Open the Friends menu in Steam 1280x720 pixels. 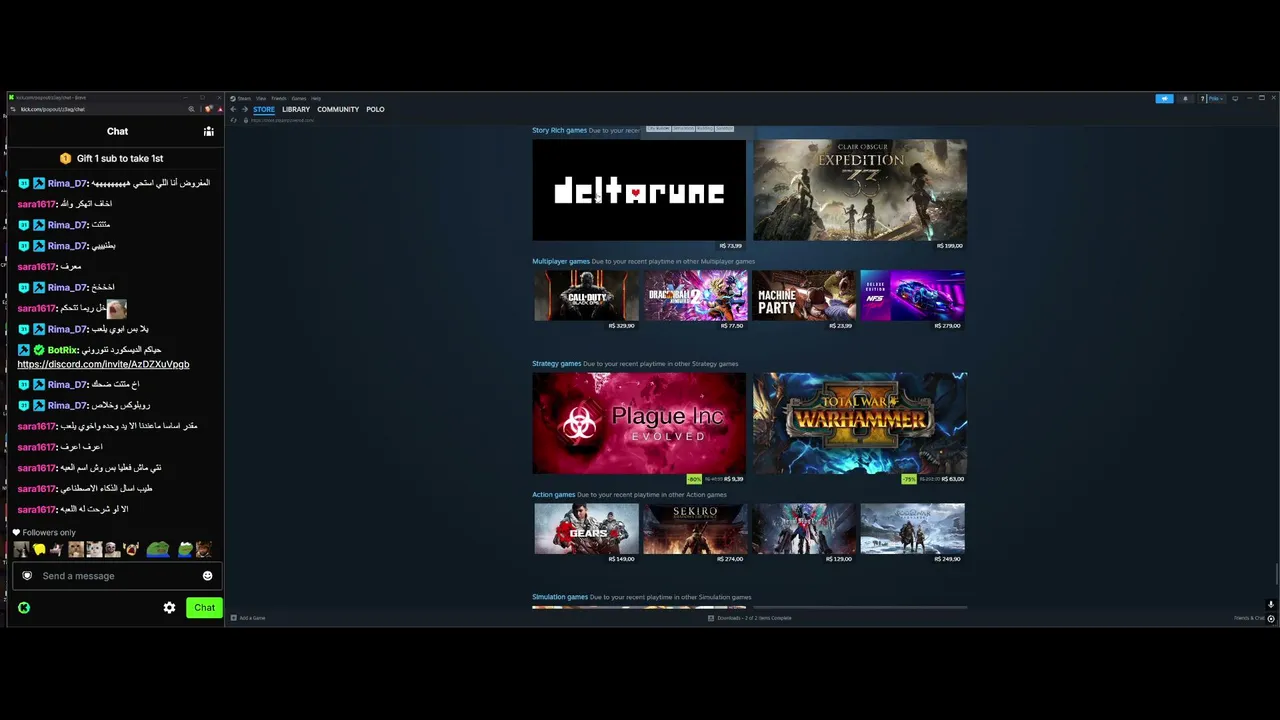click(x=279, y=98)
